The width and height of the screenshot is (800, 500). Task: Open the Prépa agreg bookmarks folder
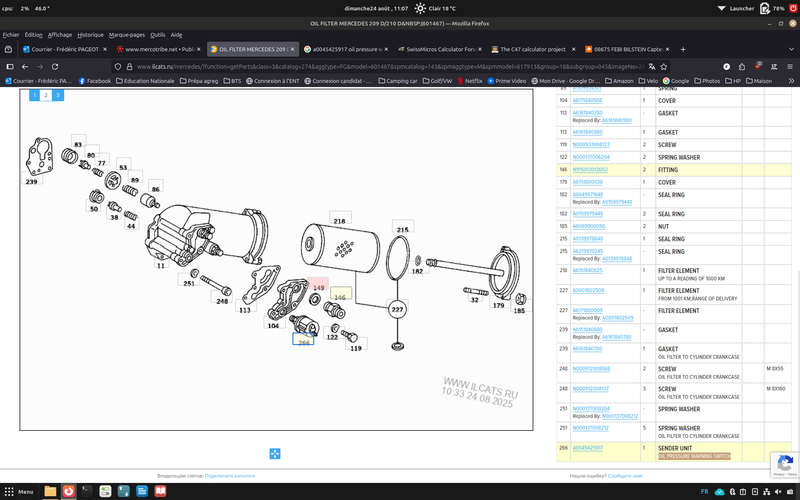[198, 81]
